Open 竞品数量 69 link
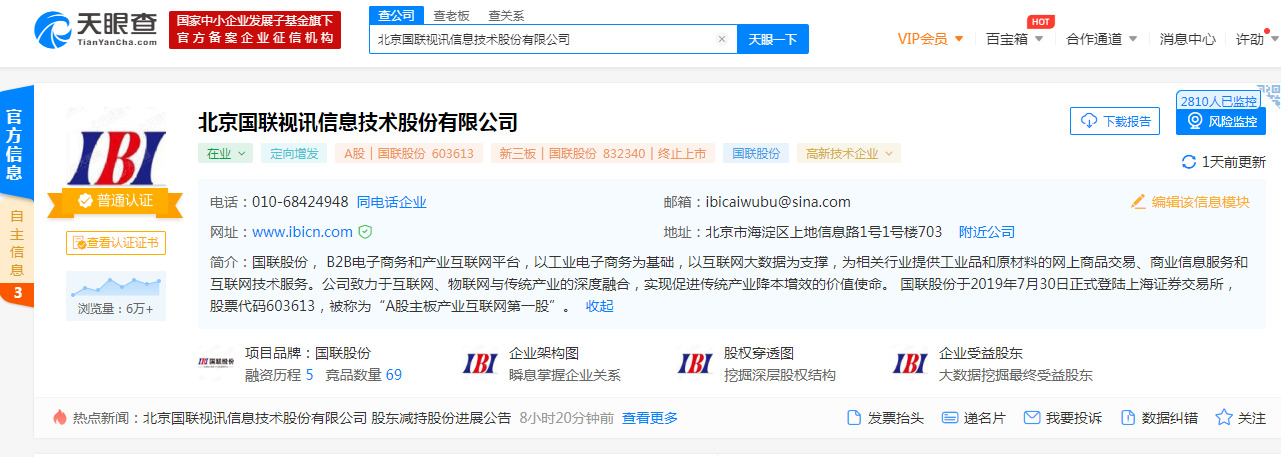Screen dimensions: 1281x457 tap(363, 375)
